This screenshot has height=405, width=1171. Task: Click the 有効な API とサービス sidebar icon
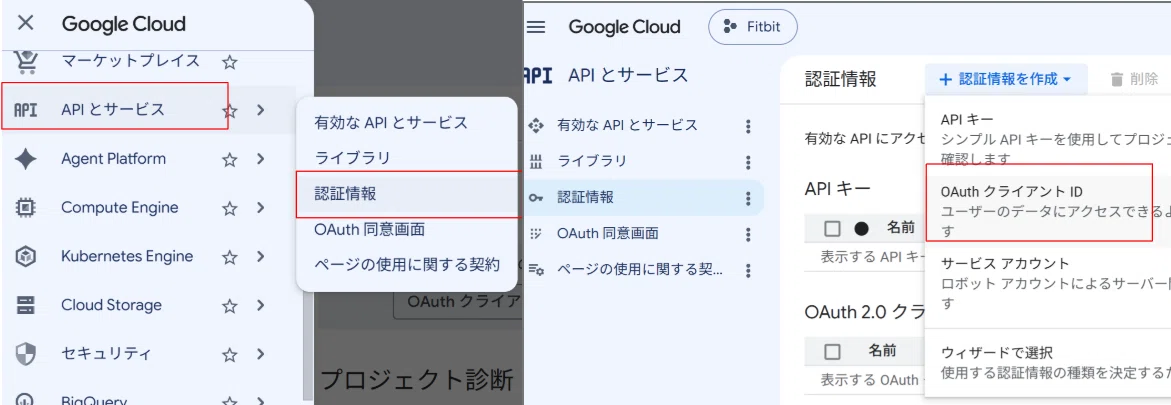(x=535, y=125)
